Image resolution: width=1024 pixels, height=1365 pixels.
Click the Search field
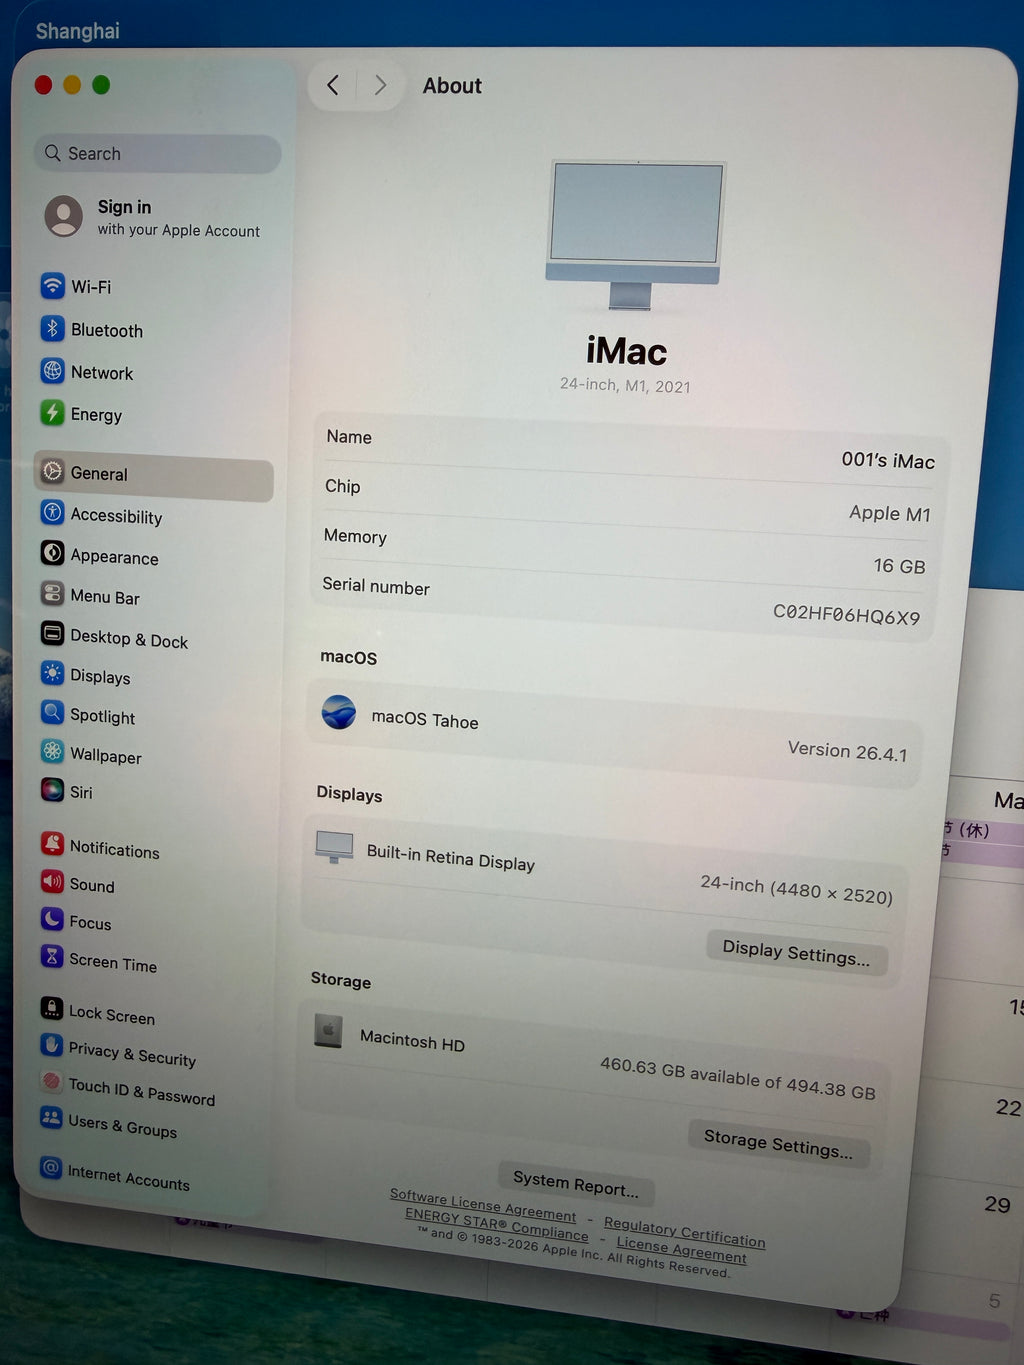point(157,153)
